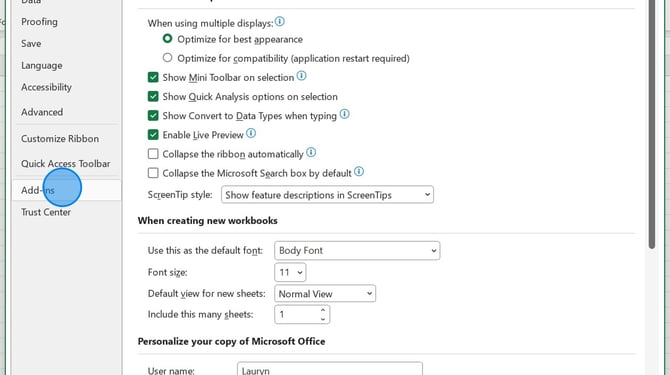670x375 pixels.
Task: Open Quick Access Toolbar settings
Action: (x=66, y=164)
